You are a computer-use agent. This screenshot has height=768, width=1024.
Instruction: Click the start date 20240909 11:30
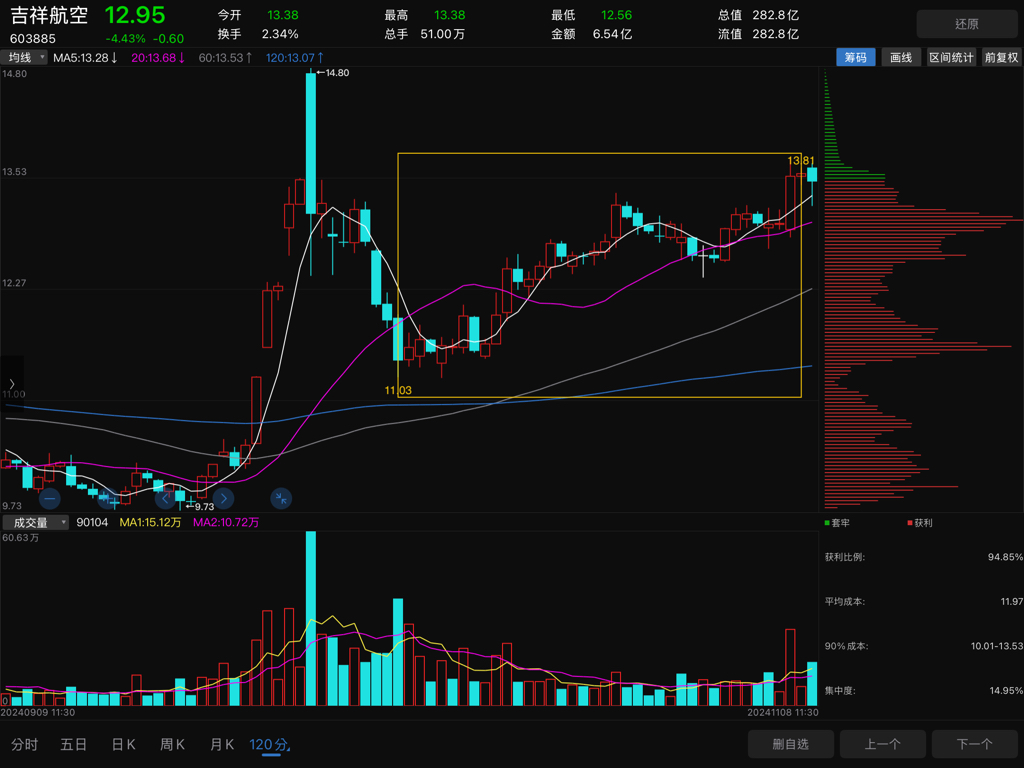[38, 712]
